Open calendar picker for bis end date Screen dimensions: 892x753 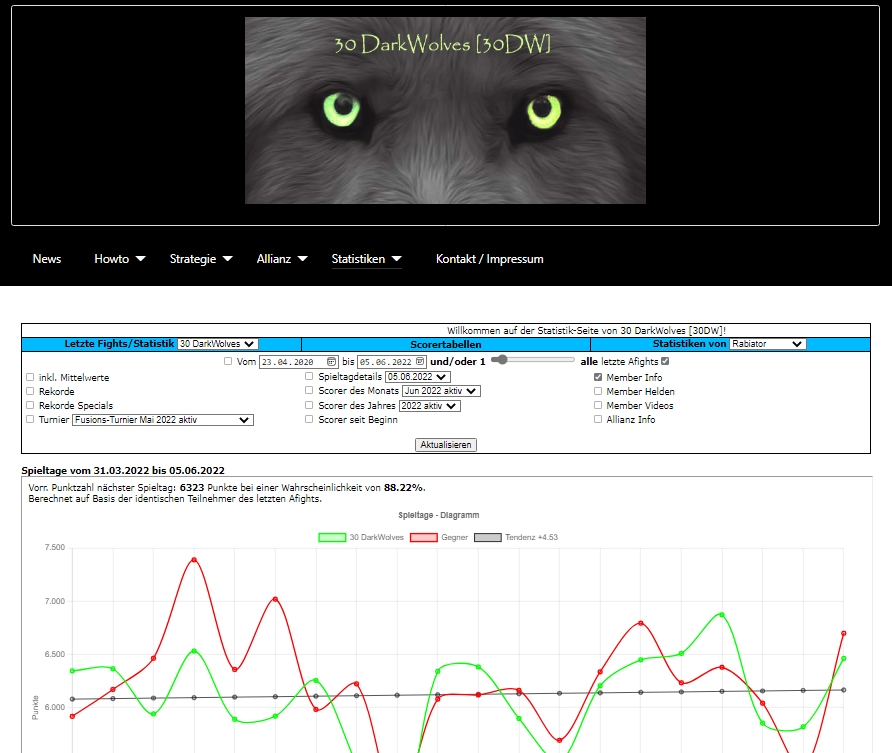click(420, 361)
